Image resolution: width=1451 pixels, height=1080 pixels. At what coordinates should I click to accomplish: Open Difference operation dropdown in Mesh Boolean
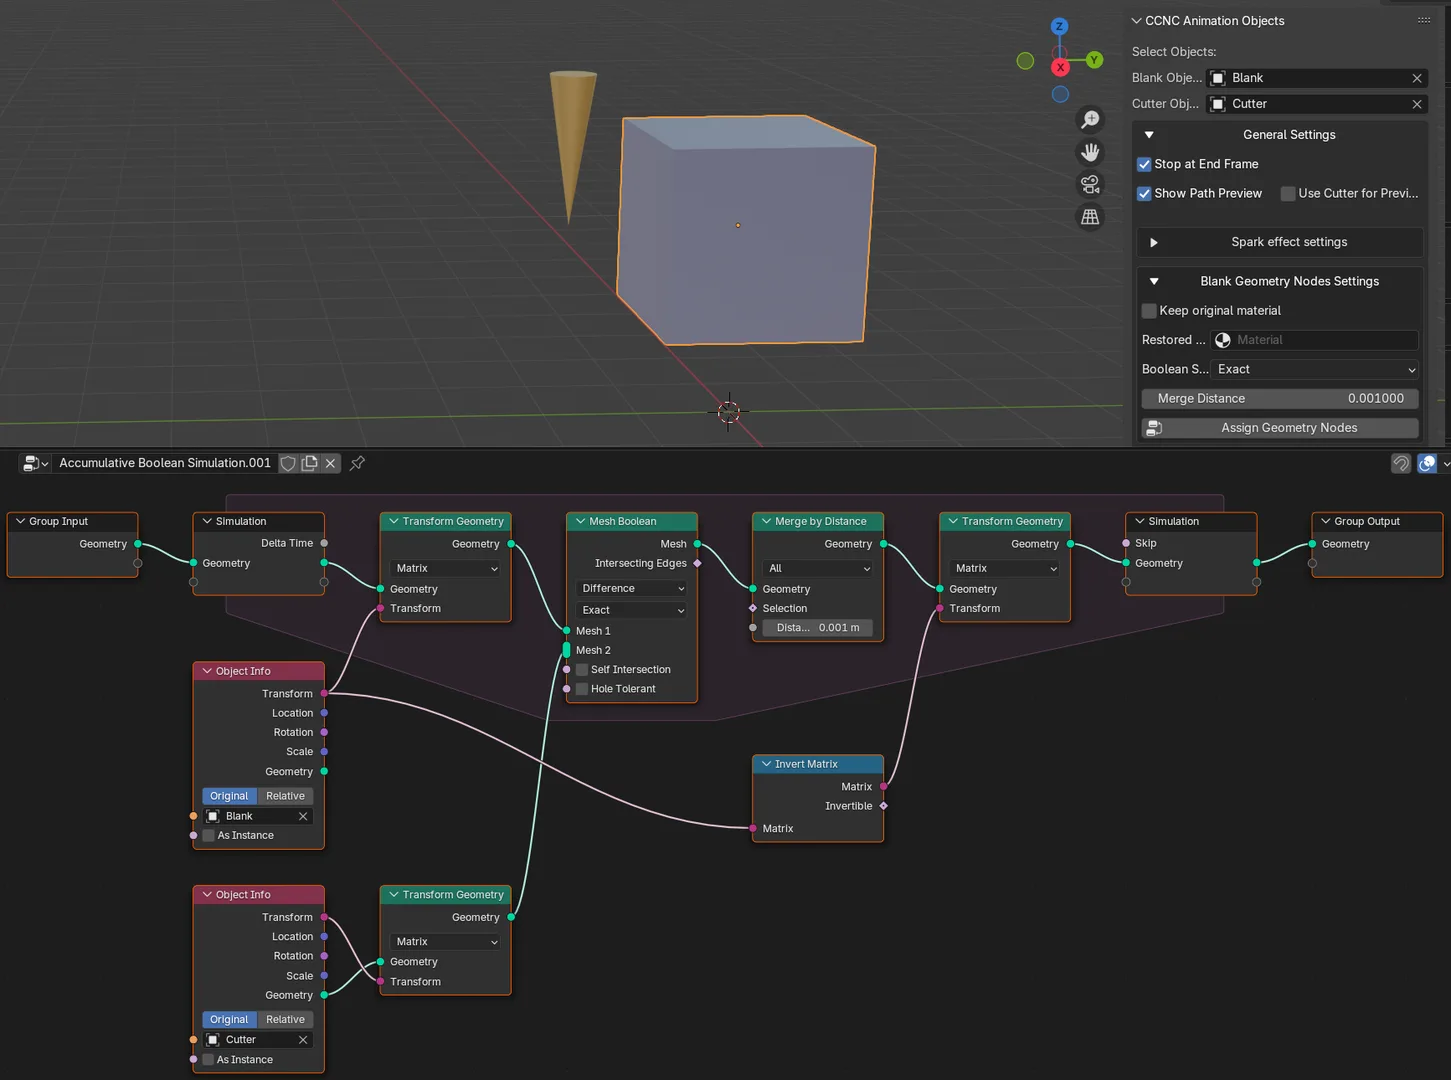[x=632, y=589]
